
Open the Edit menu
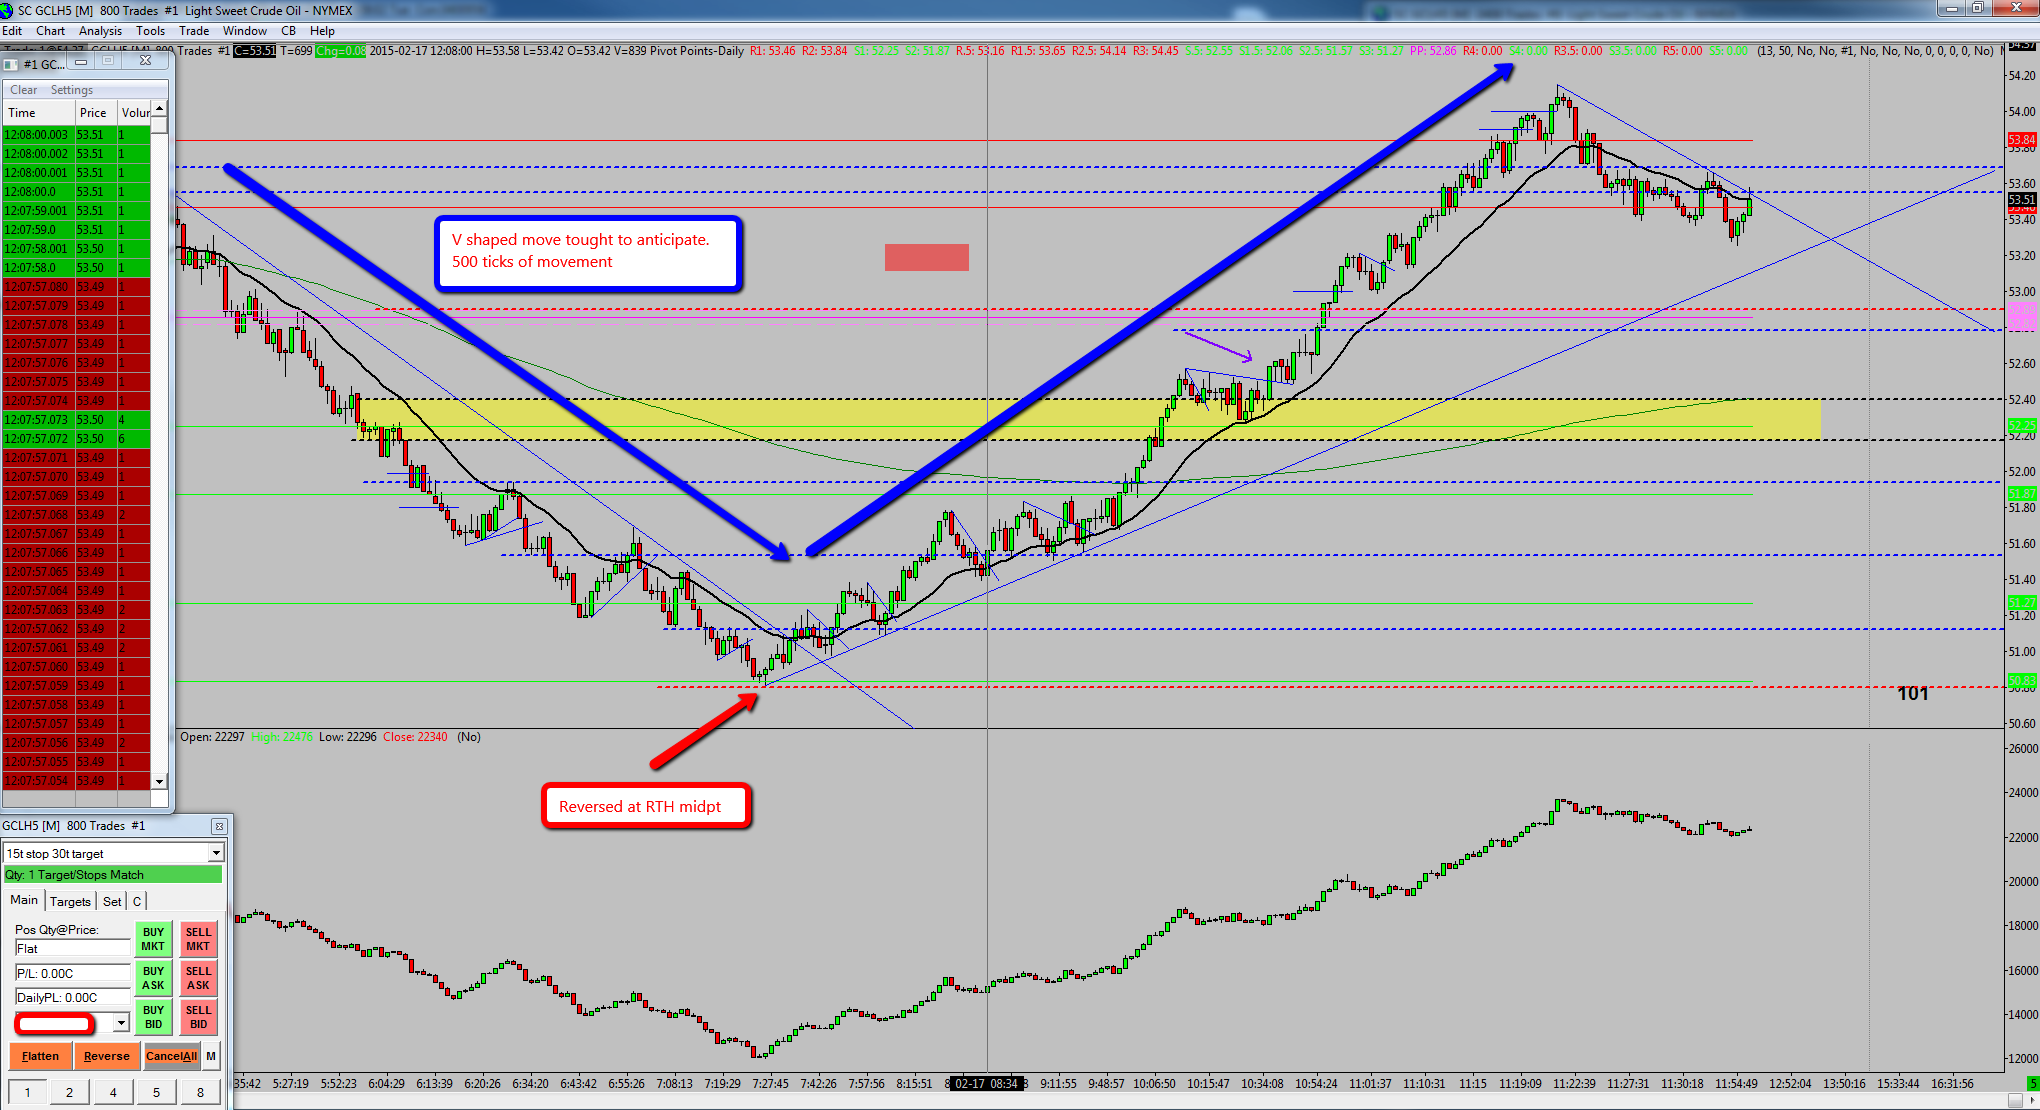(x=12, y=31)
